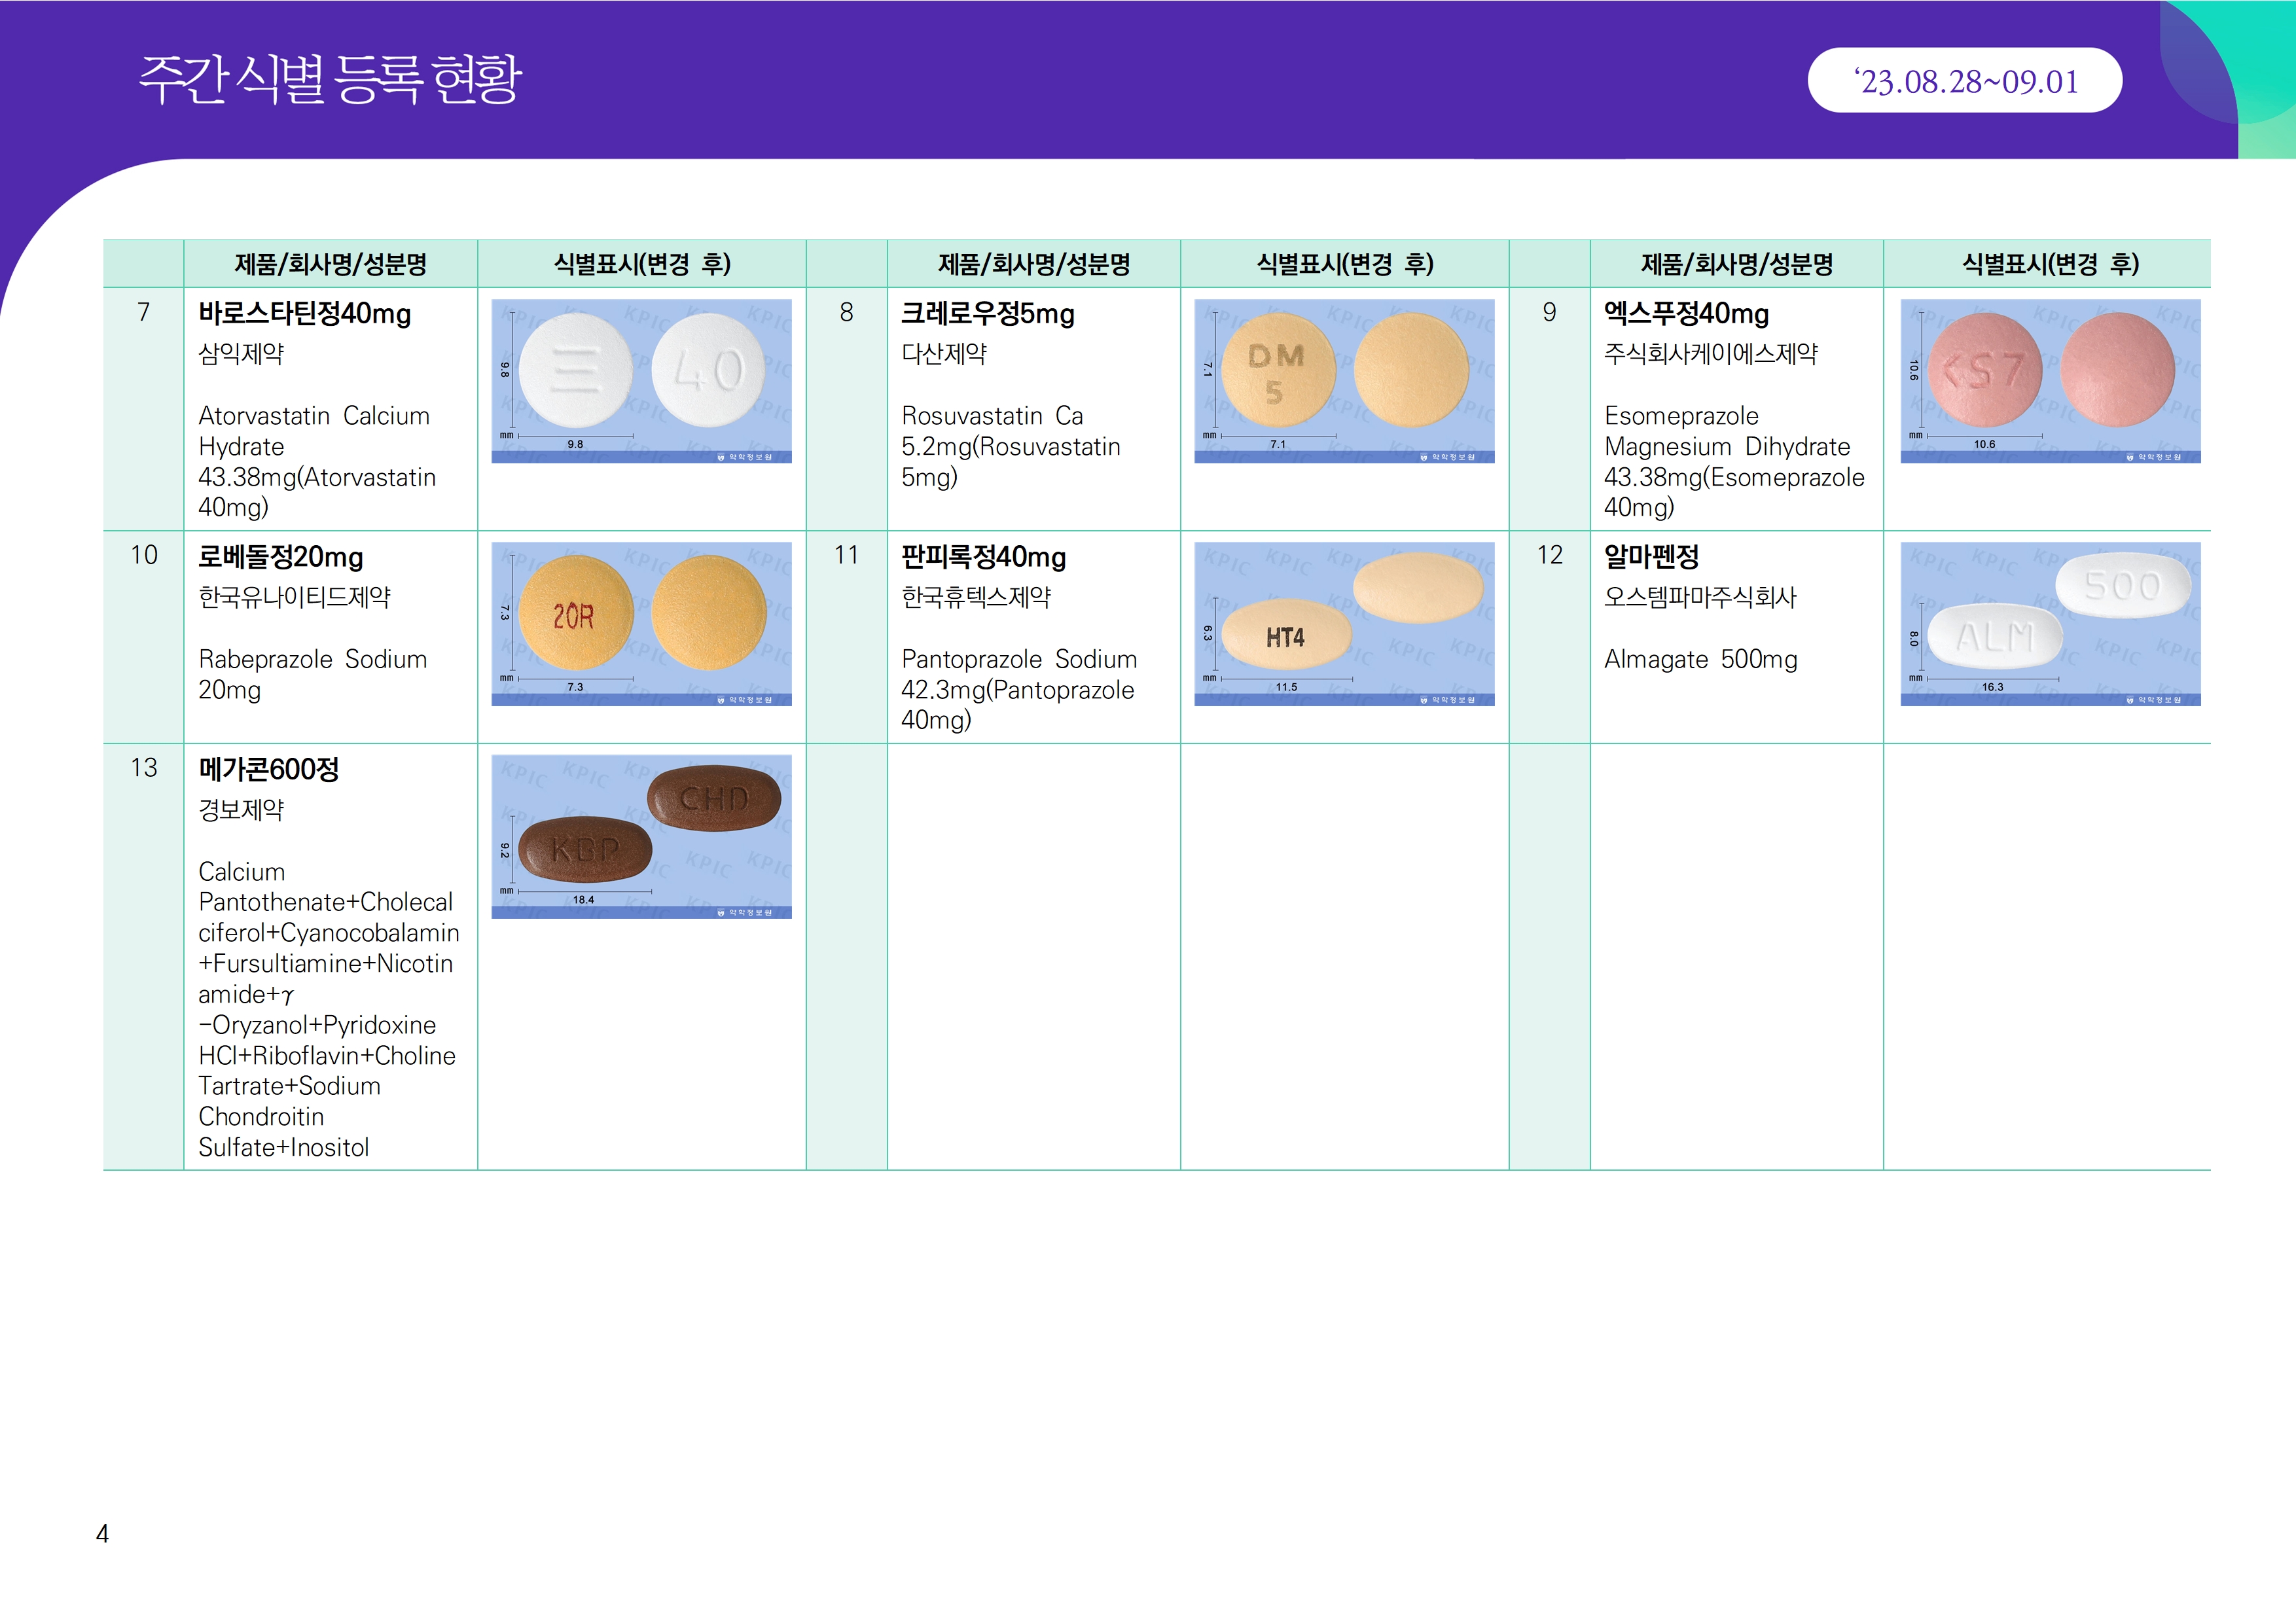Click the 메가콘600정 KBP CHD pill image
Image resolution: width=2296 pixels, height=1623 pixels.
pyautogui.click(x=641, y=836)
